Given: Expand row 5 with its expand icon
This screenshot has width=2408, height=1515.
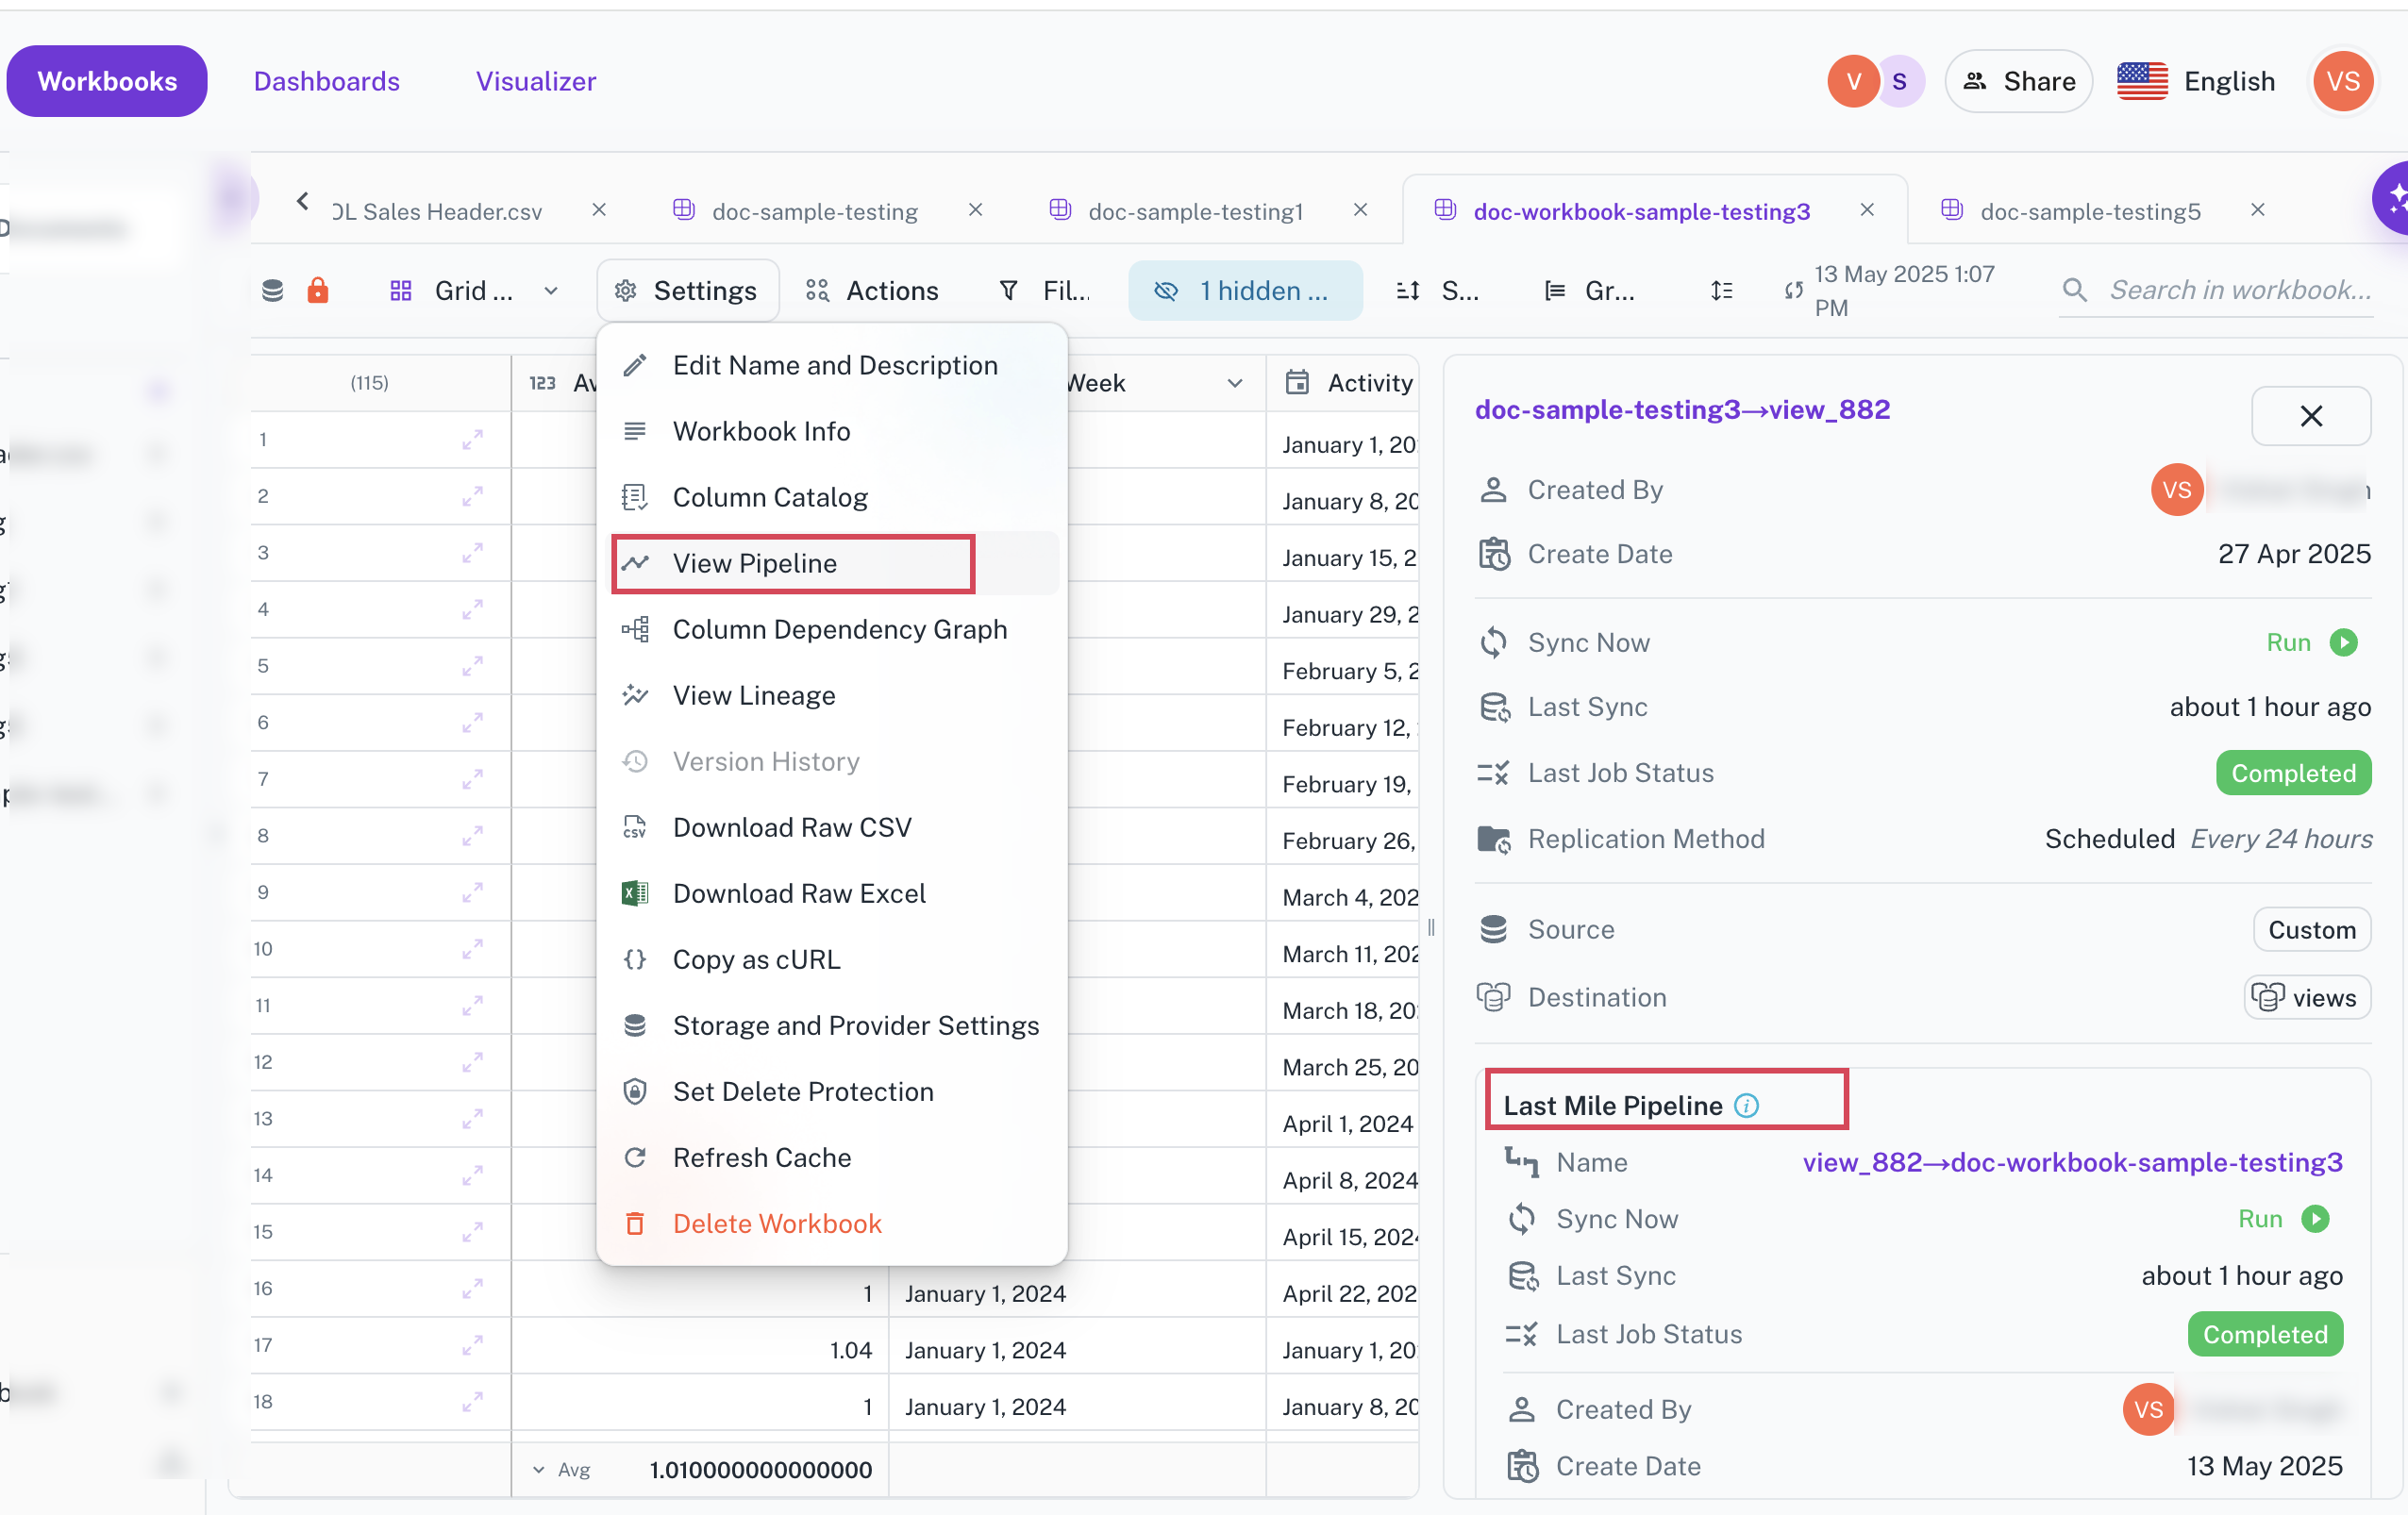Looking at the screenshot, I should [472, 665].
